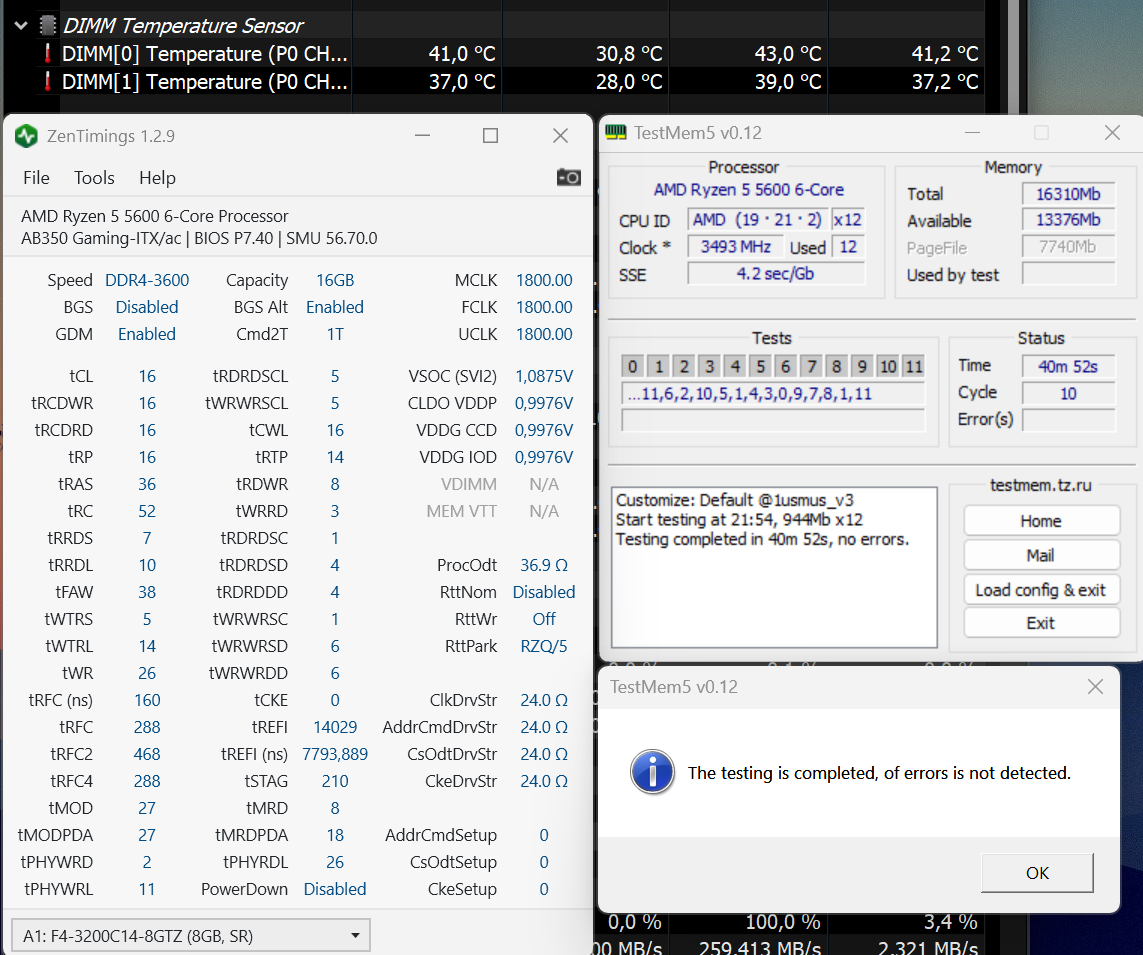
Task: Click the FCLK value 1800.00
Action: pos(544,307)
